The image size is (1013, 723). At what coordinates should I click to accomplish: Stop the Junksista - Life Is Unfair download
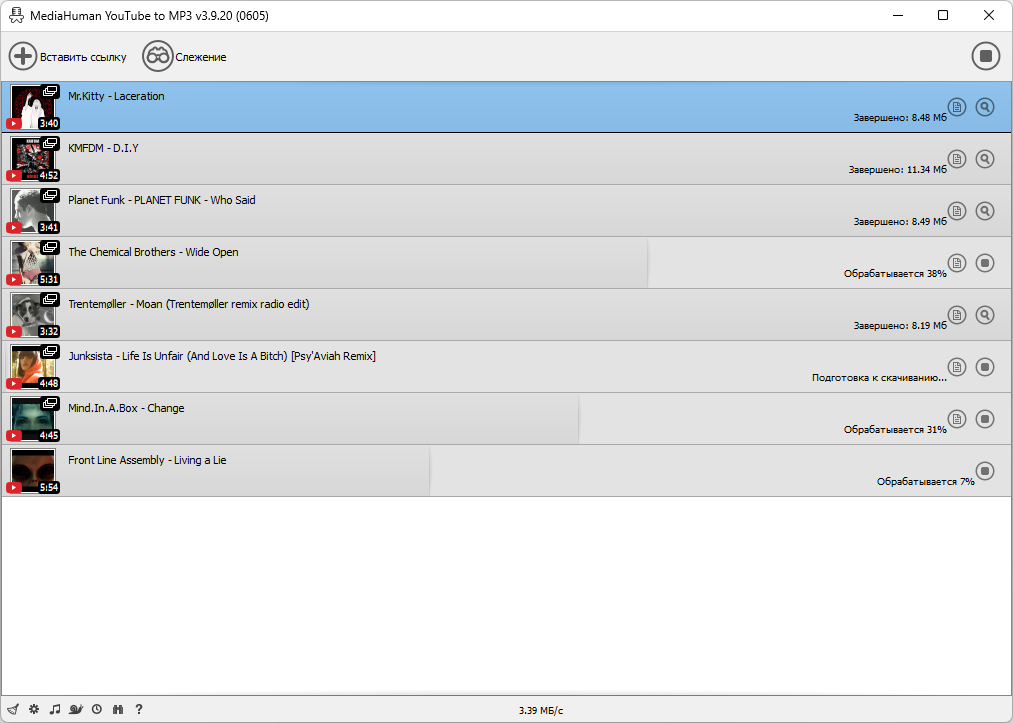[985, 367]
